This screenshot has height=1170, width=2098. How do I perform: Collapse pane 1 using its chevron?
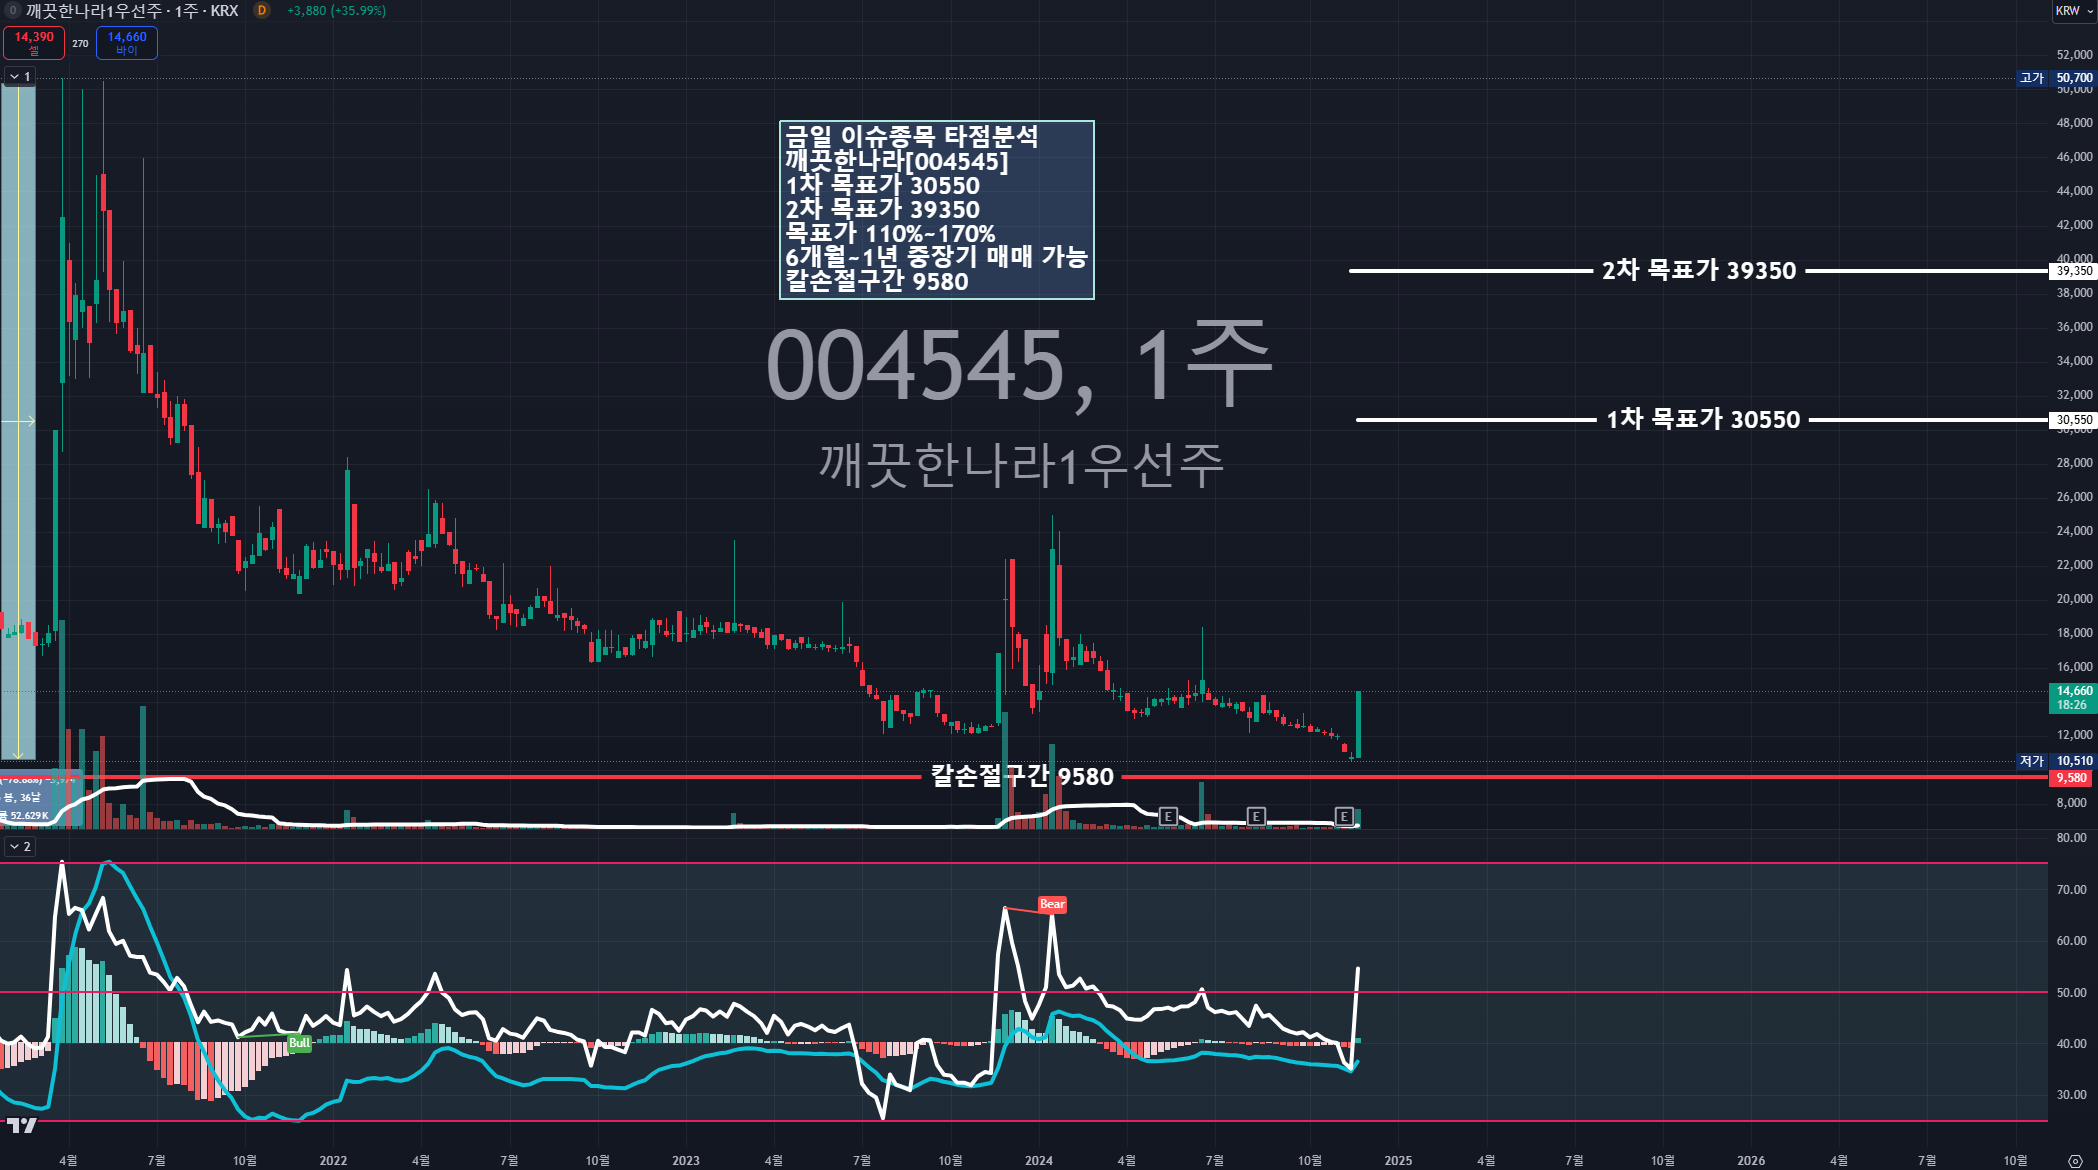(14, 77)
